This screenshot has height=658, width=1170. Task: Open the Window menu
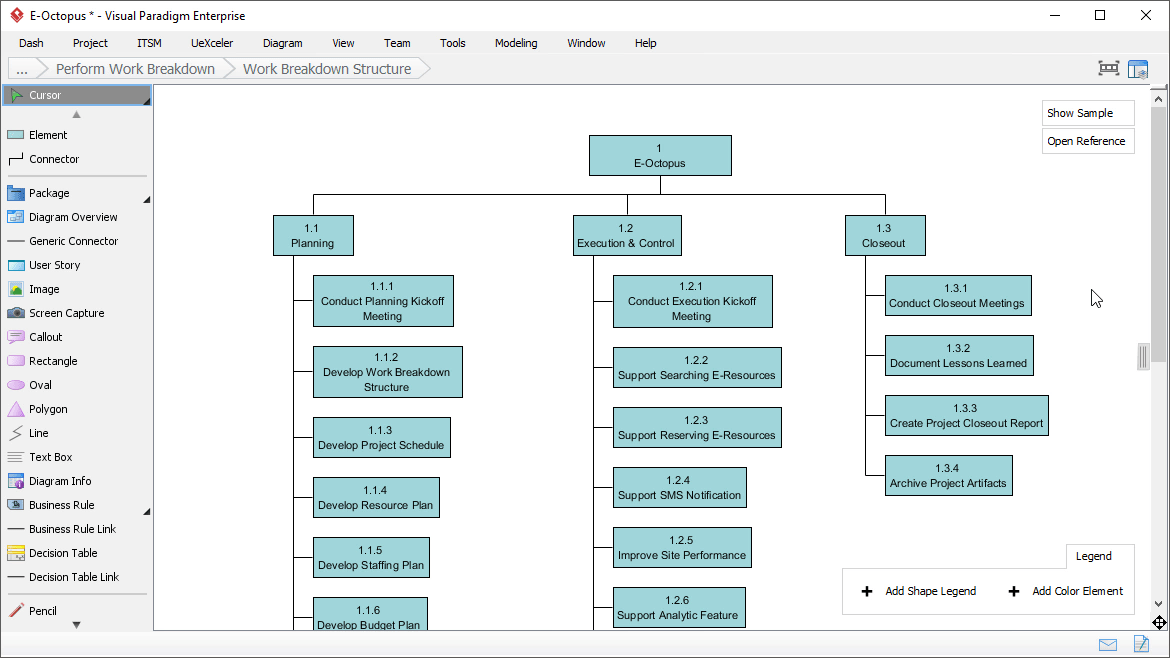(x=586, y=43)
